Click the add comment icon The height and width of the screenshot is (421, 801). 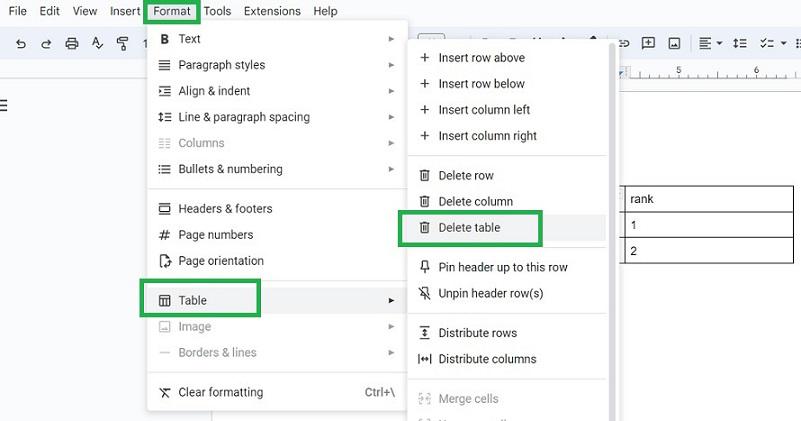click(x=648, y=43)
